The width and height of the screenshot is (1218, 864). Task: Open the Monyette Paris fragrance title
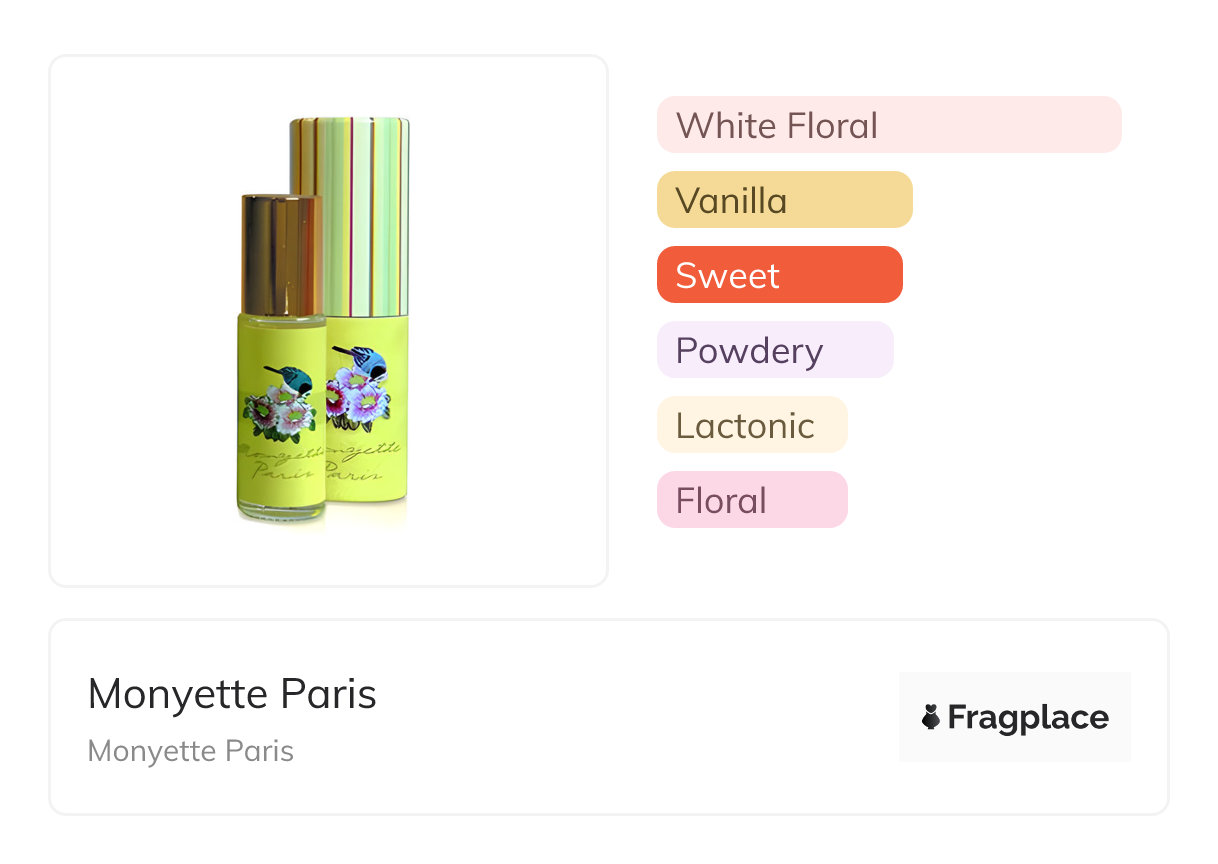(232, 694)
